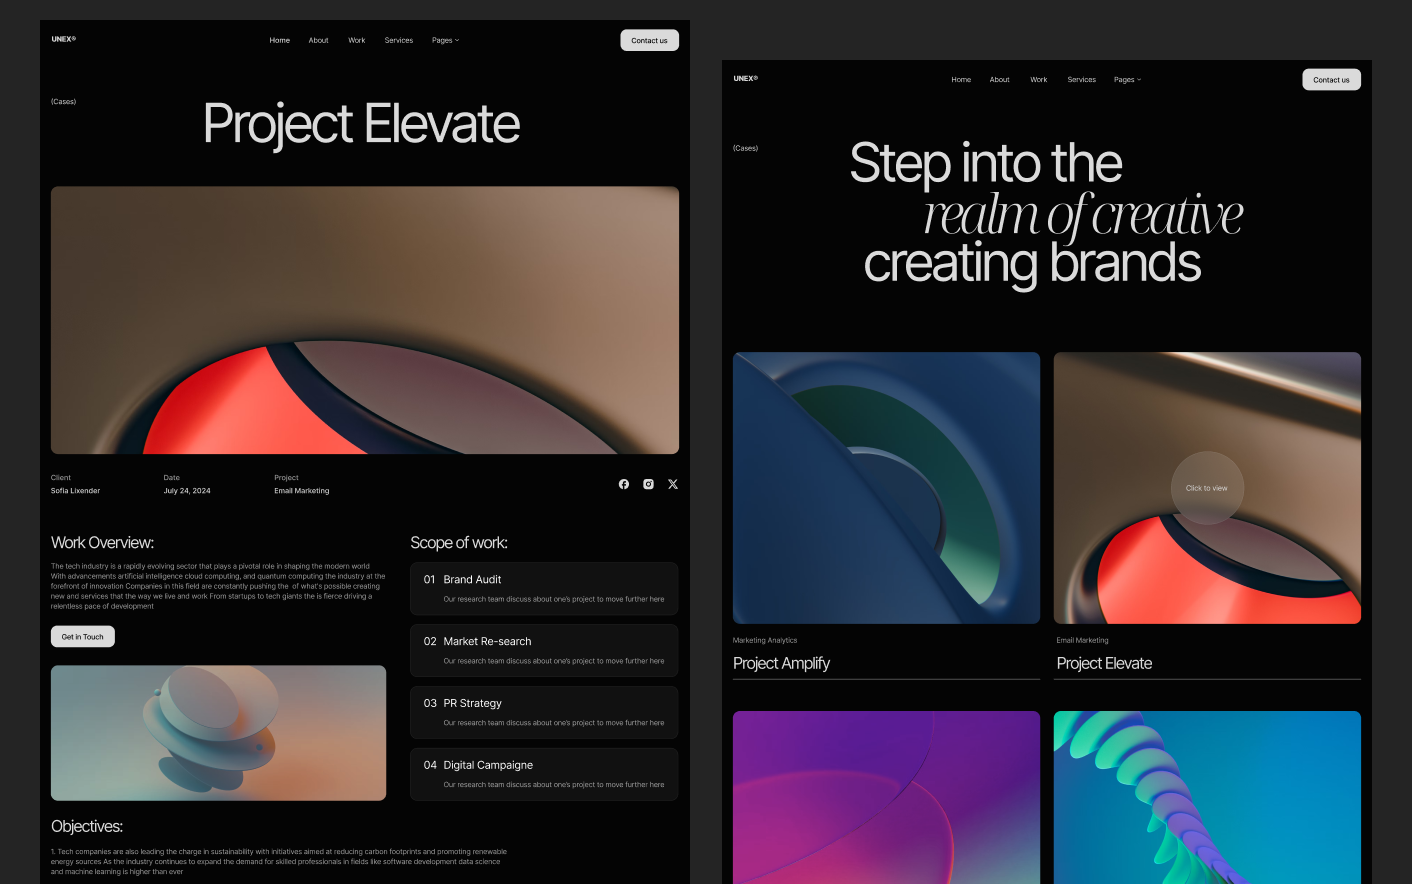Open the purple gradient project thumbnail

click(886, 797)
